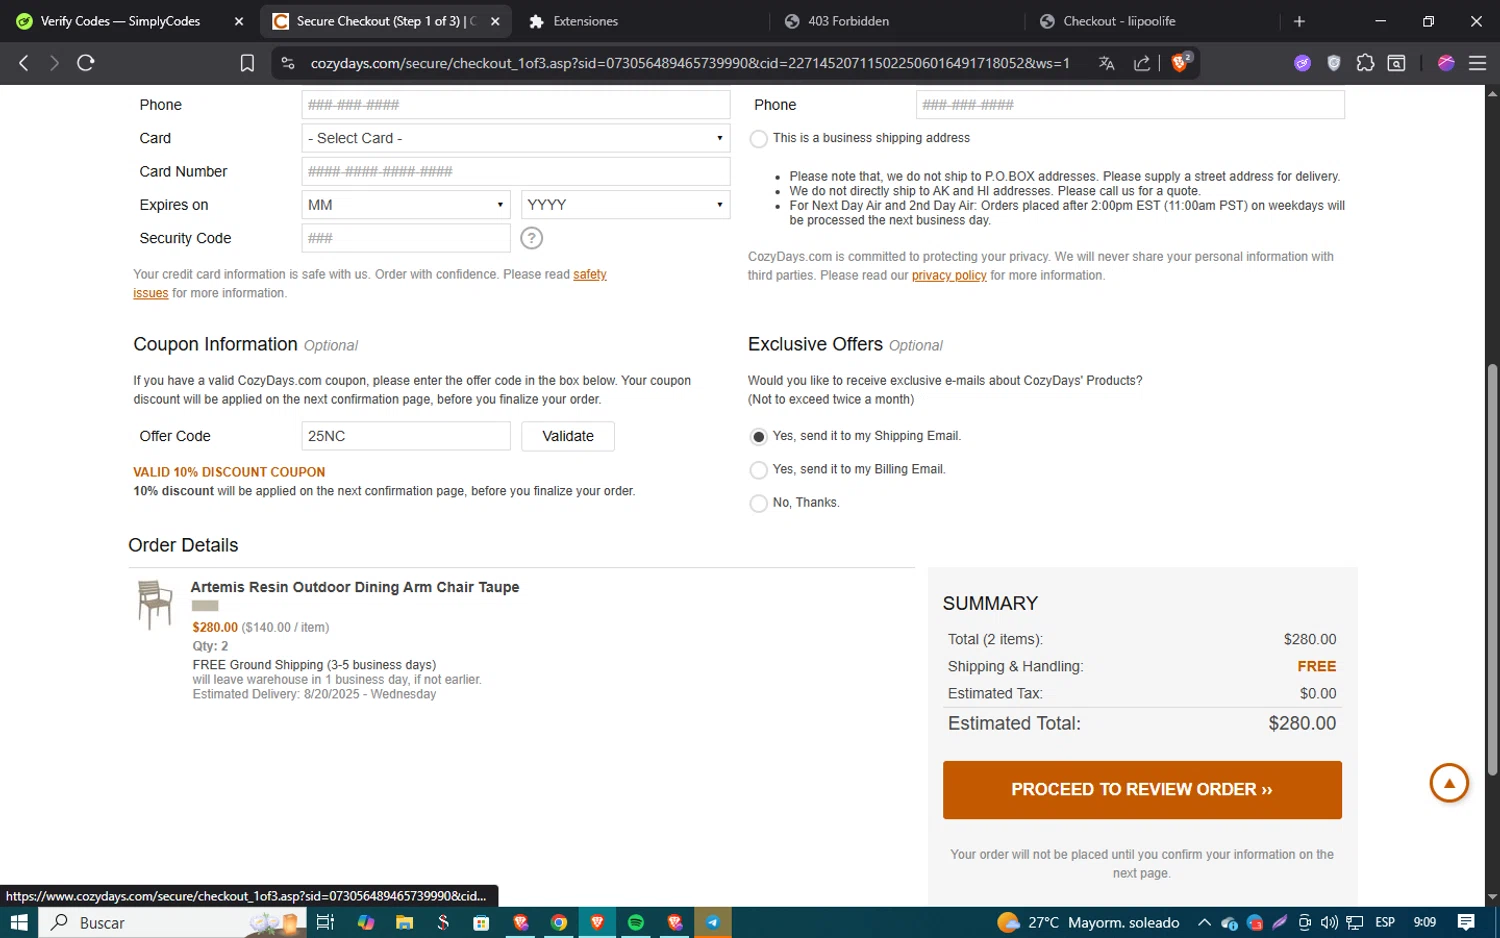Click the scroll-to-top circular arrow button
Image resolution: width=1500 pixels, height=938 pixels.
point(1449,783)
